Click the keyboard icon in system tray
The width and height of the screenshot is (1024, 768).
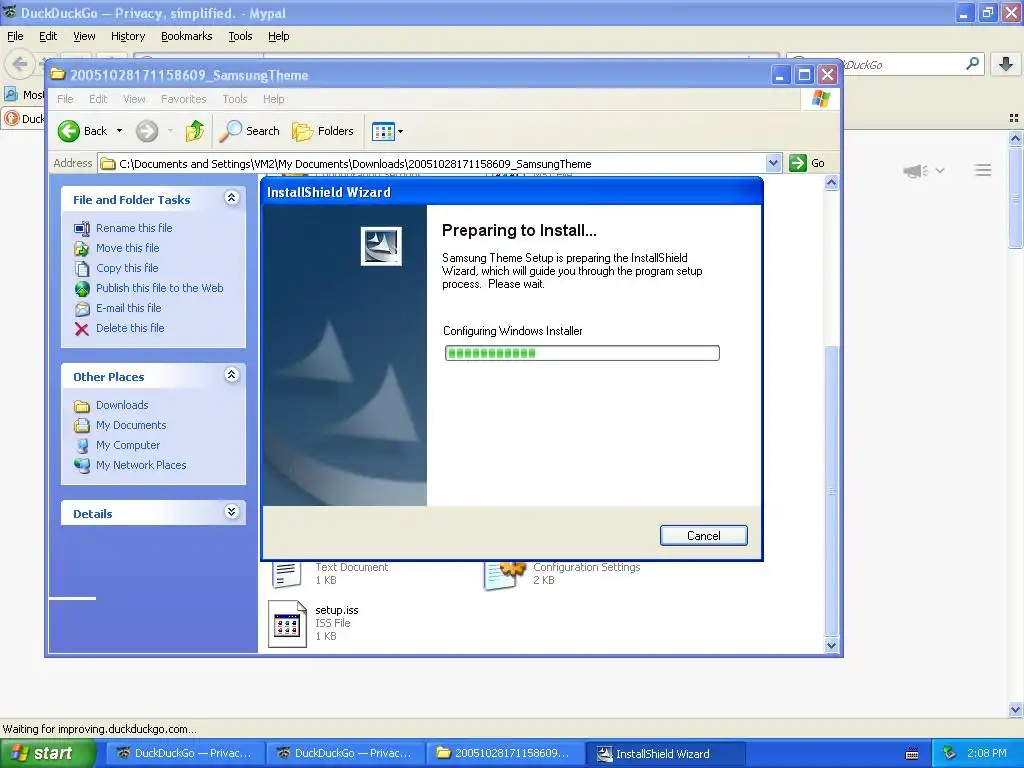click(912, 754)
